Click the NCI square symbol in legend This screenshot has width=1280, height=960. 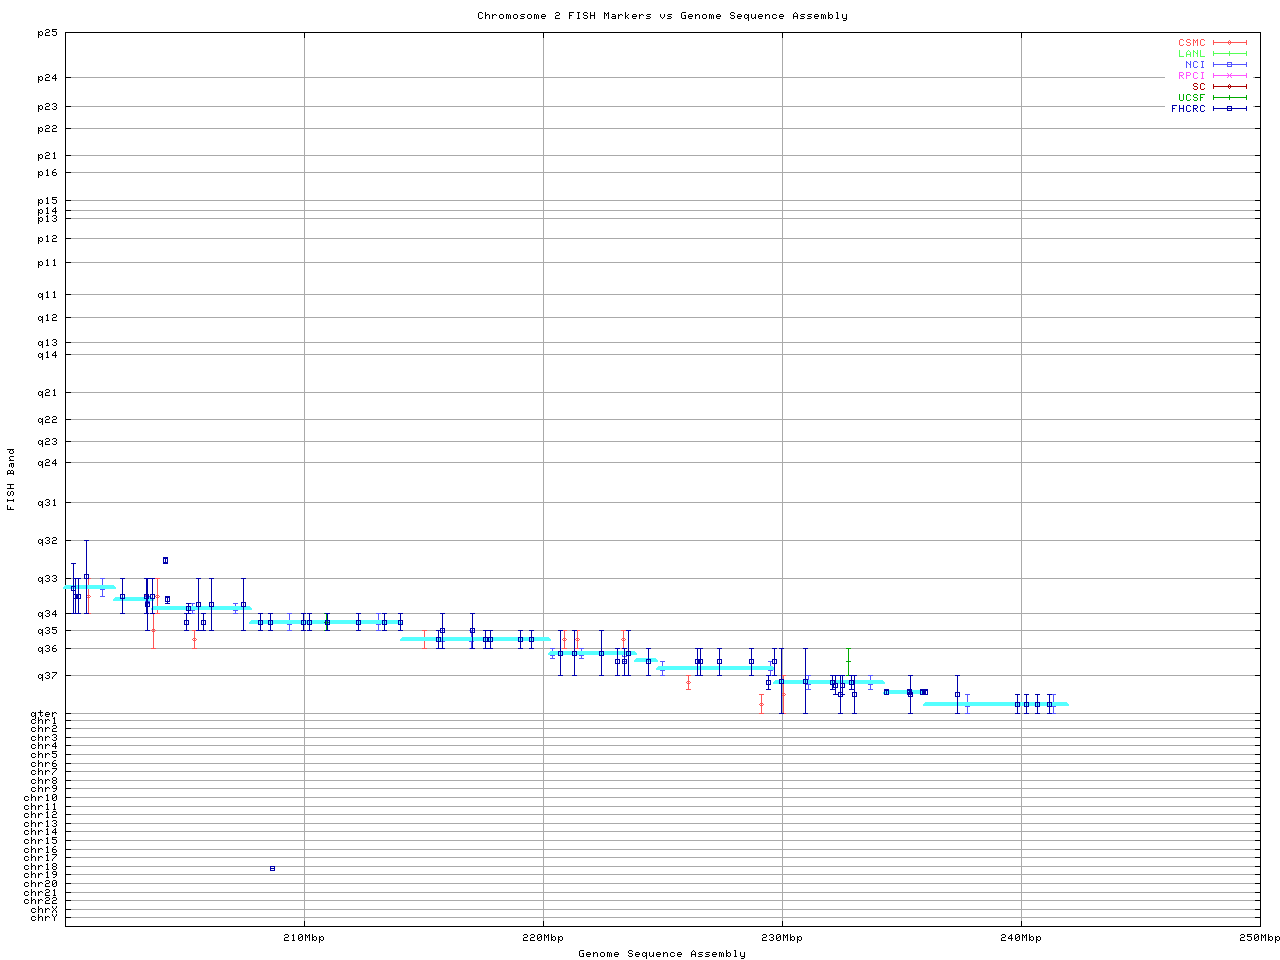pyautogui.click(x=1229, y=65)
